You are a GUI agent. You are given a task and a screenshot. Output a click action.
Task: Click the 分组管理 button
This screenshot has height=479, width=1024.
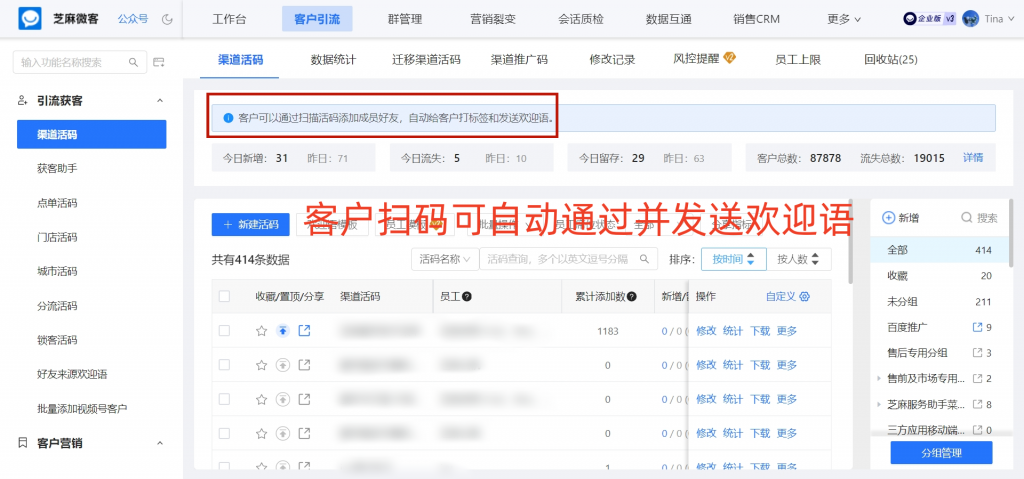point(940,452)
